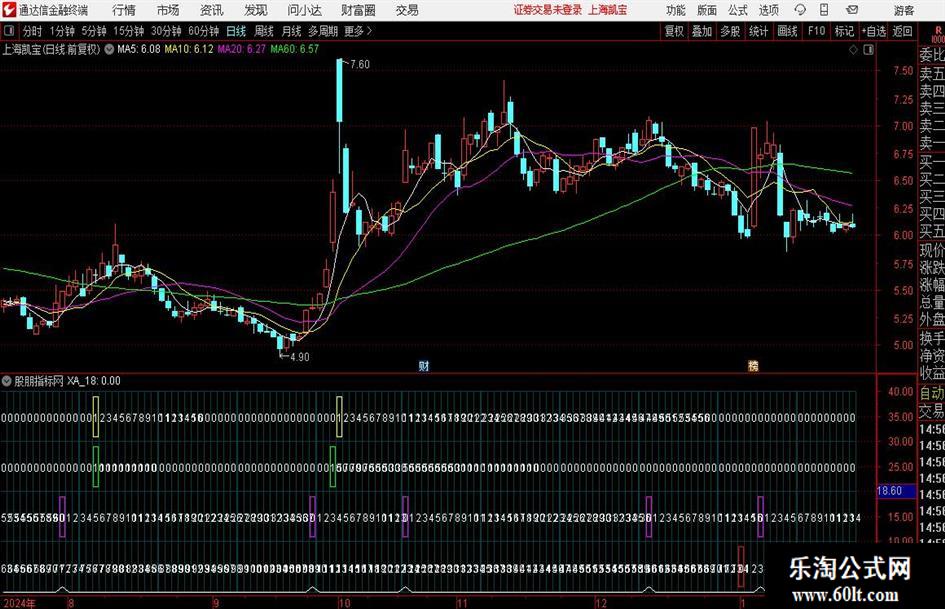Switch to the 30分钟 period tab
Screen dimensions: 945x609
pyautogui.click(x=166, y=31)
